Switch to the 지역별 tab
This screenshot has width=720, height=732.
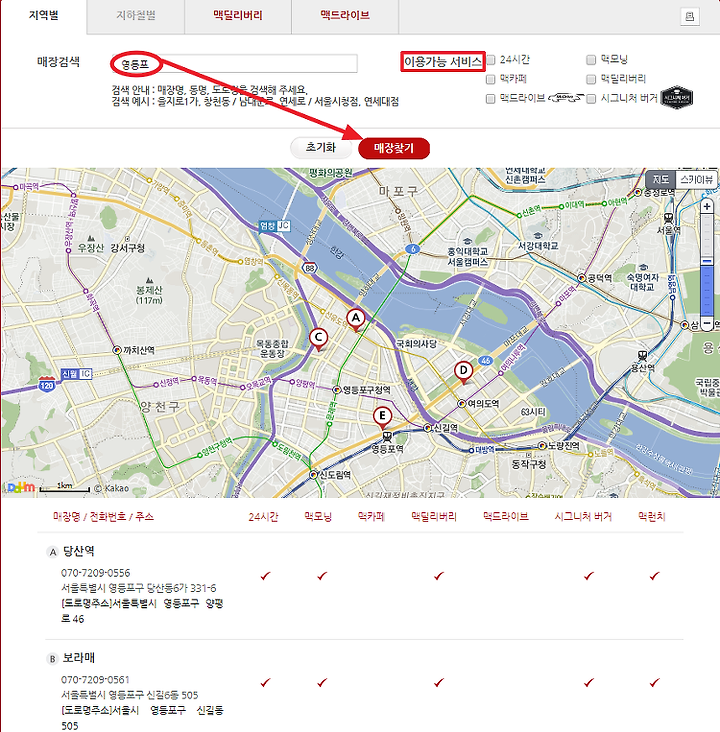click(43, 16)
